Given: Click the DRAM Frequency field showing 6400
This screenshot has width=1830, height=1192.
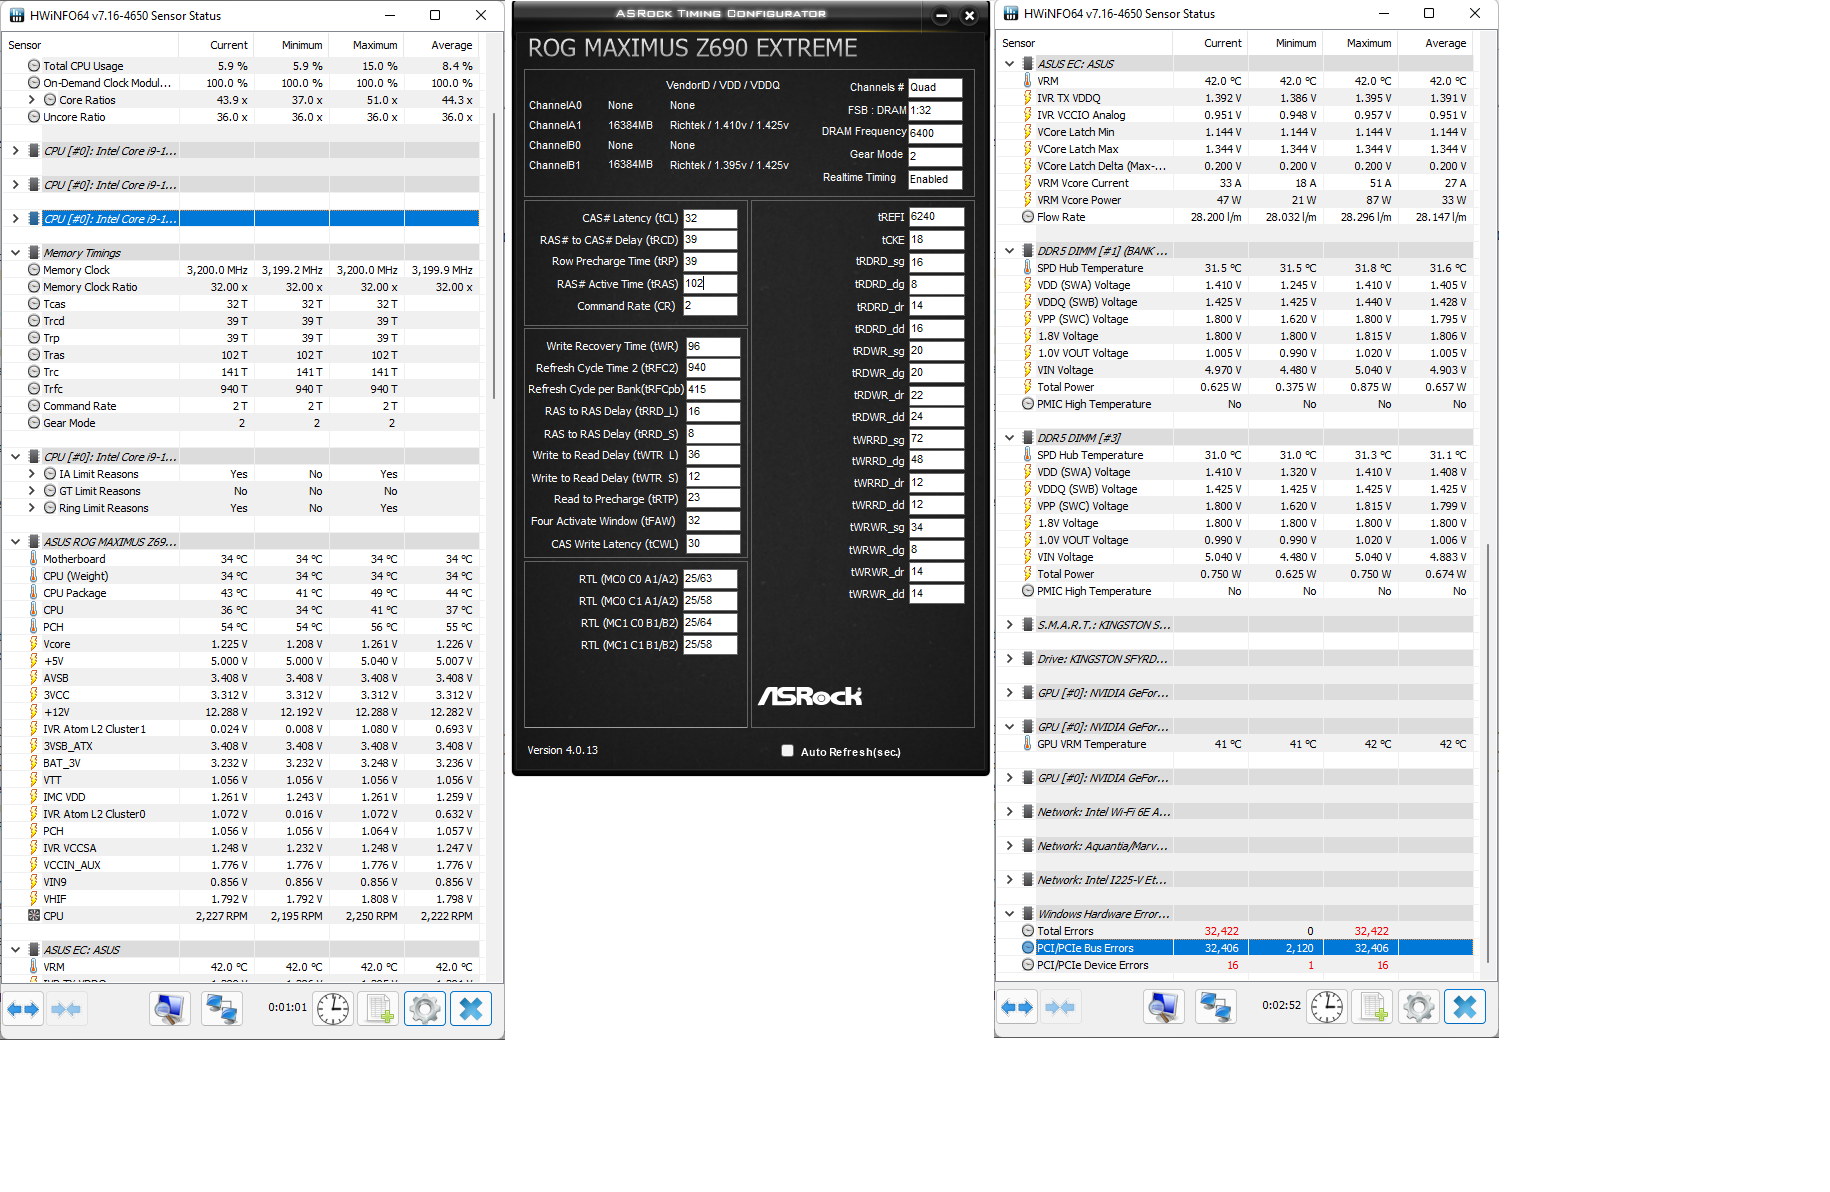Looking at the screenshot, I should 935,133.
